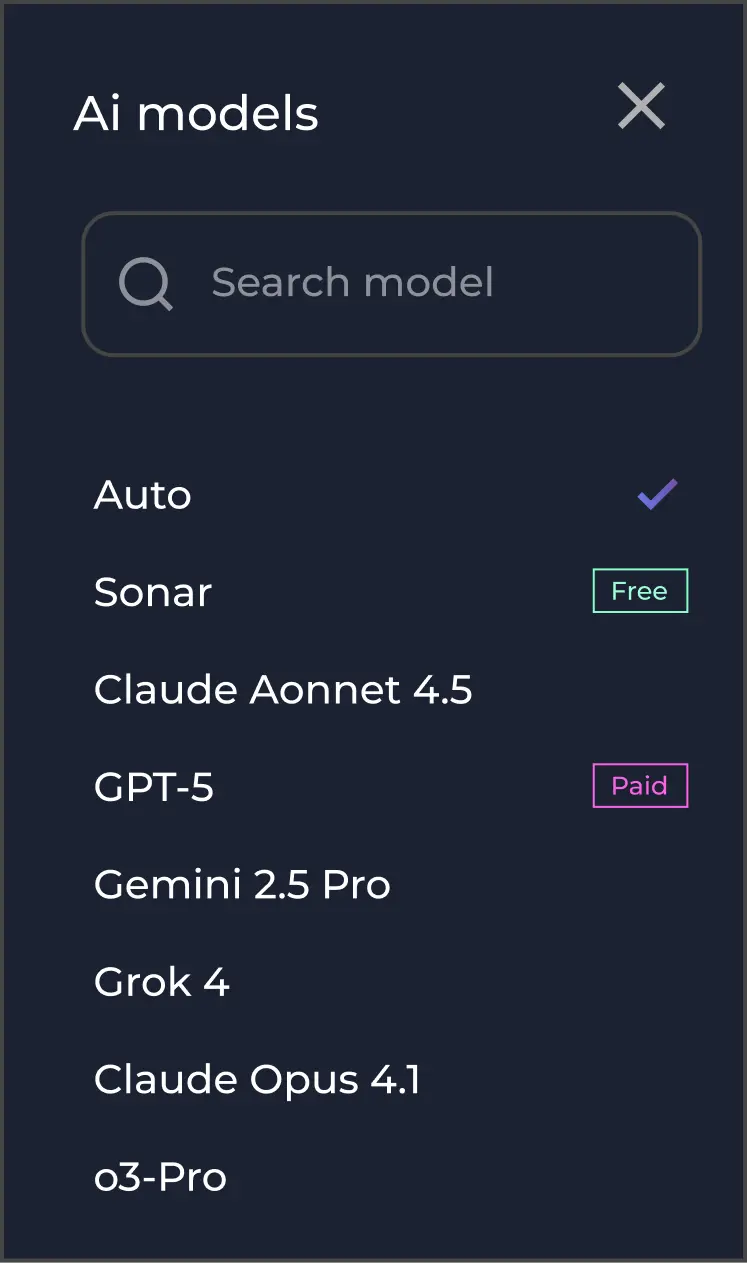Click the magnifying glass search icon

coord(146,284)
